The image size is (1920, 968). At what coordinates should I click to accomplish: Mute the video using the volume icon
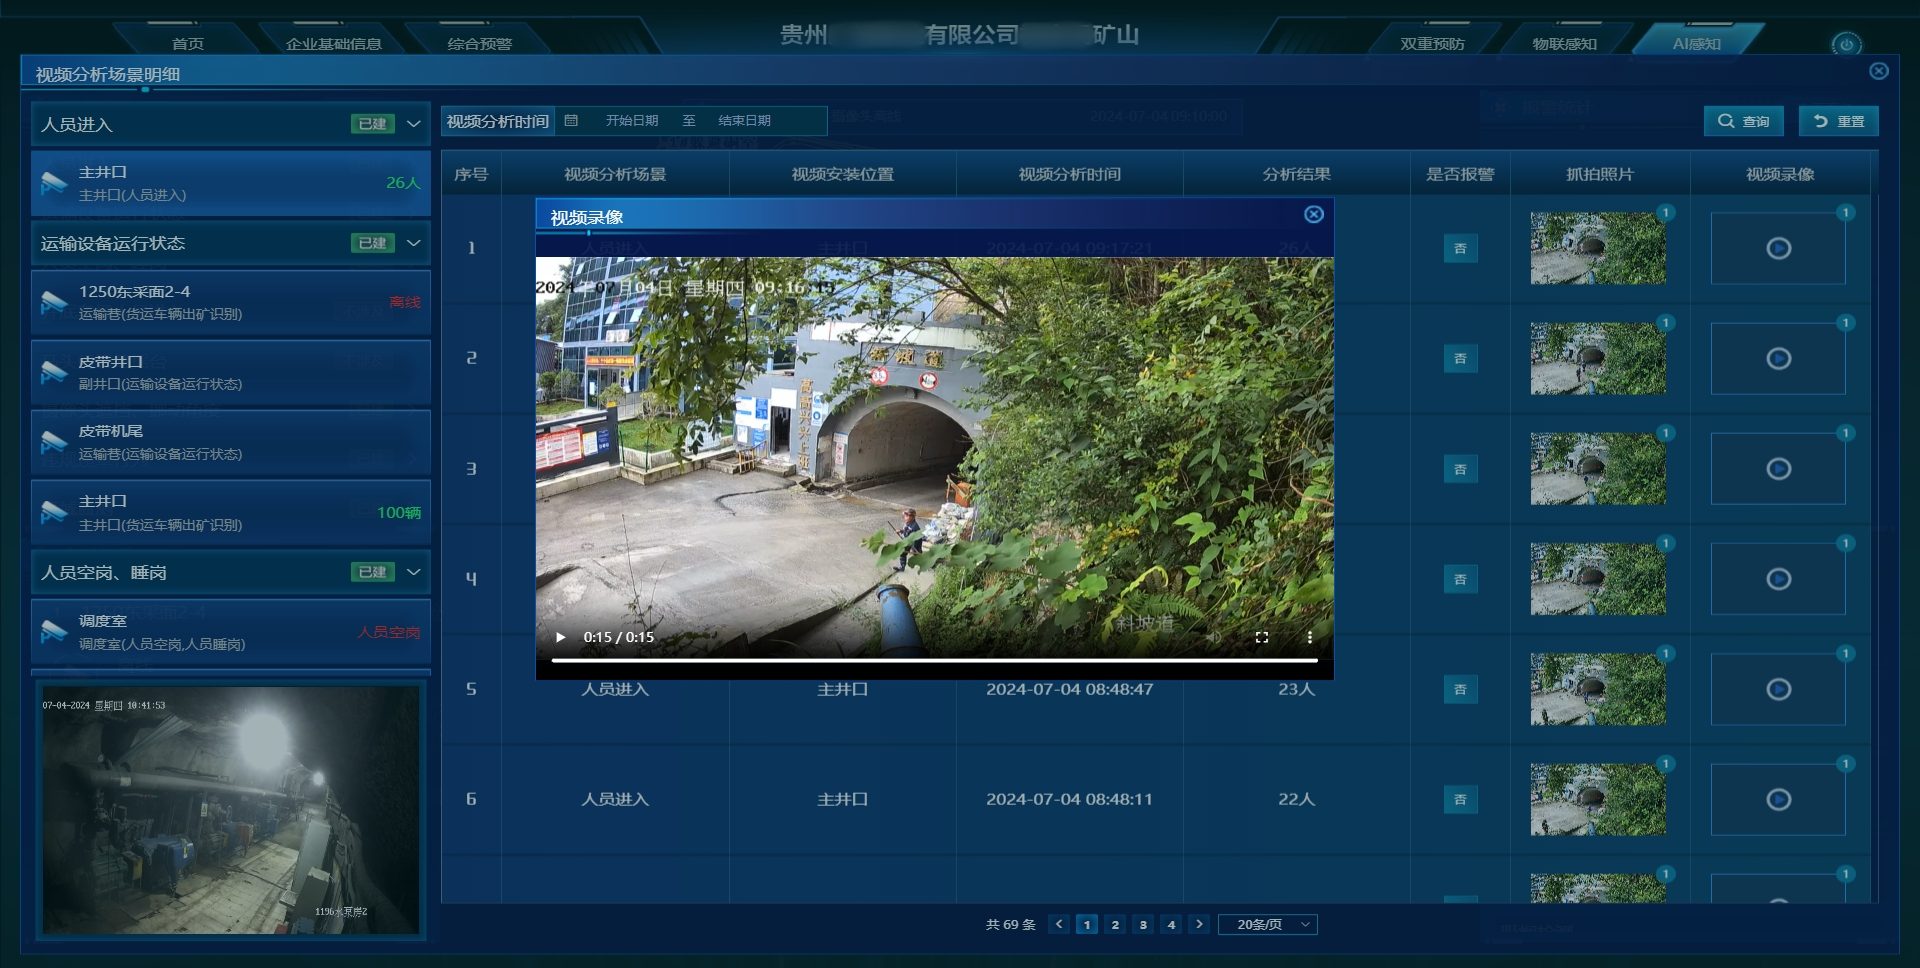(x=1214, y=637)
